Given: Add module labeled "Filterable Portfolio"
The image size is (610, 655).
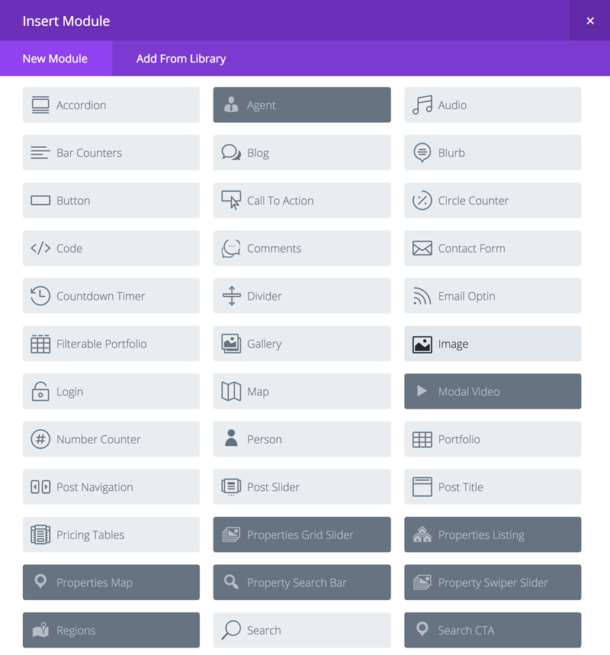Looking at the screenshot, I should click(111, 343).
